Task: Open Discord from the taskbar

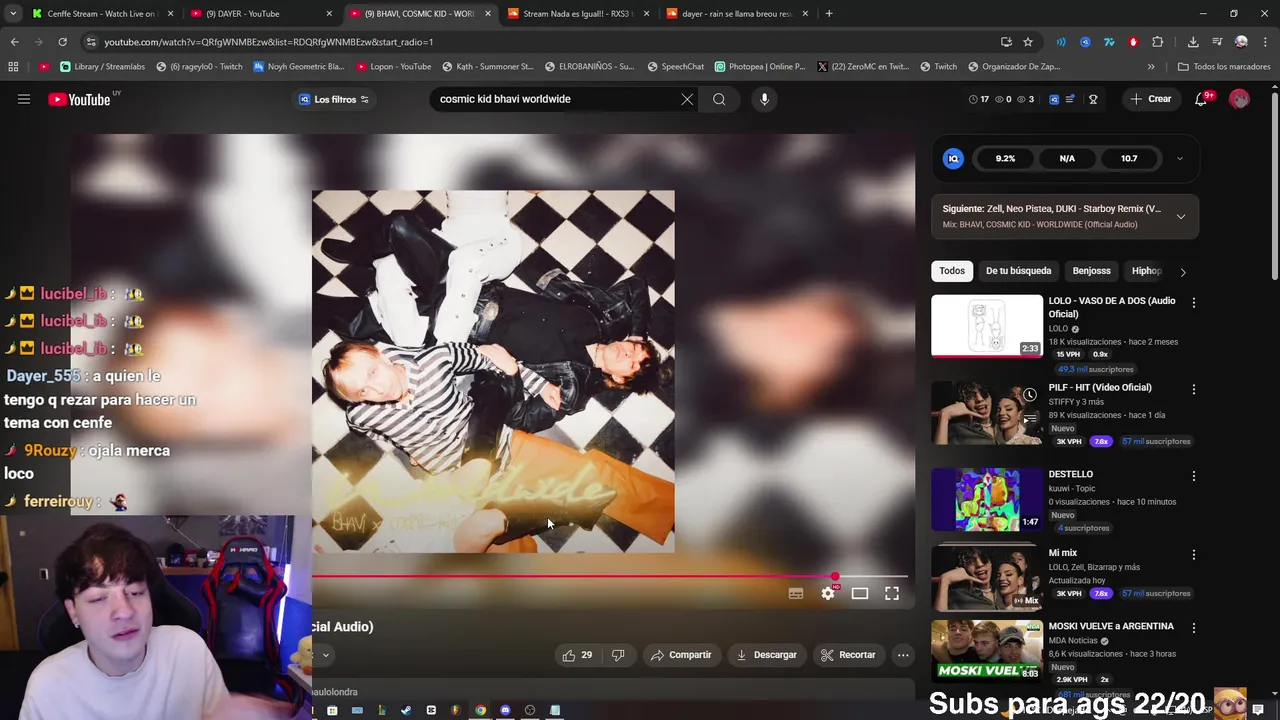Action: (505, 711)
